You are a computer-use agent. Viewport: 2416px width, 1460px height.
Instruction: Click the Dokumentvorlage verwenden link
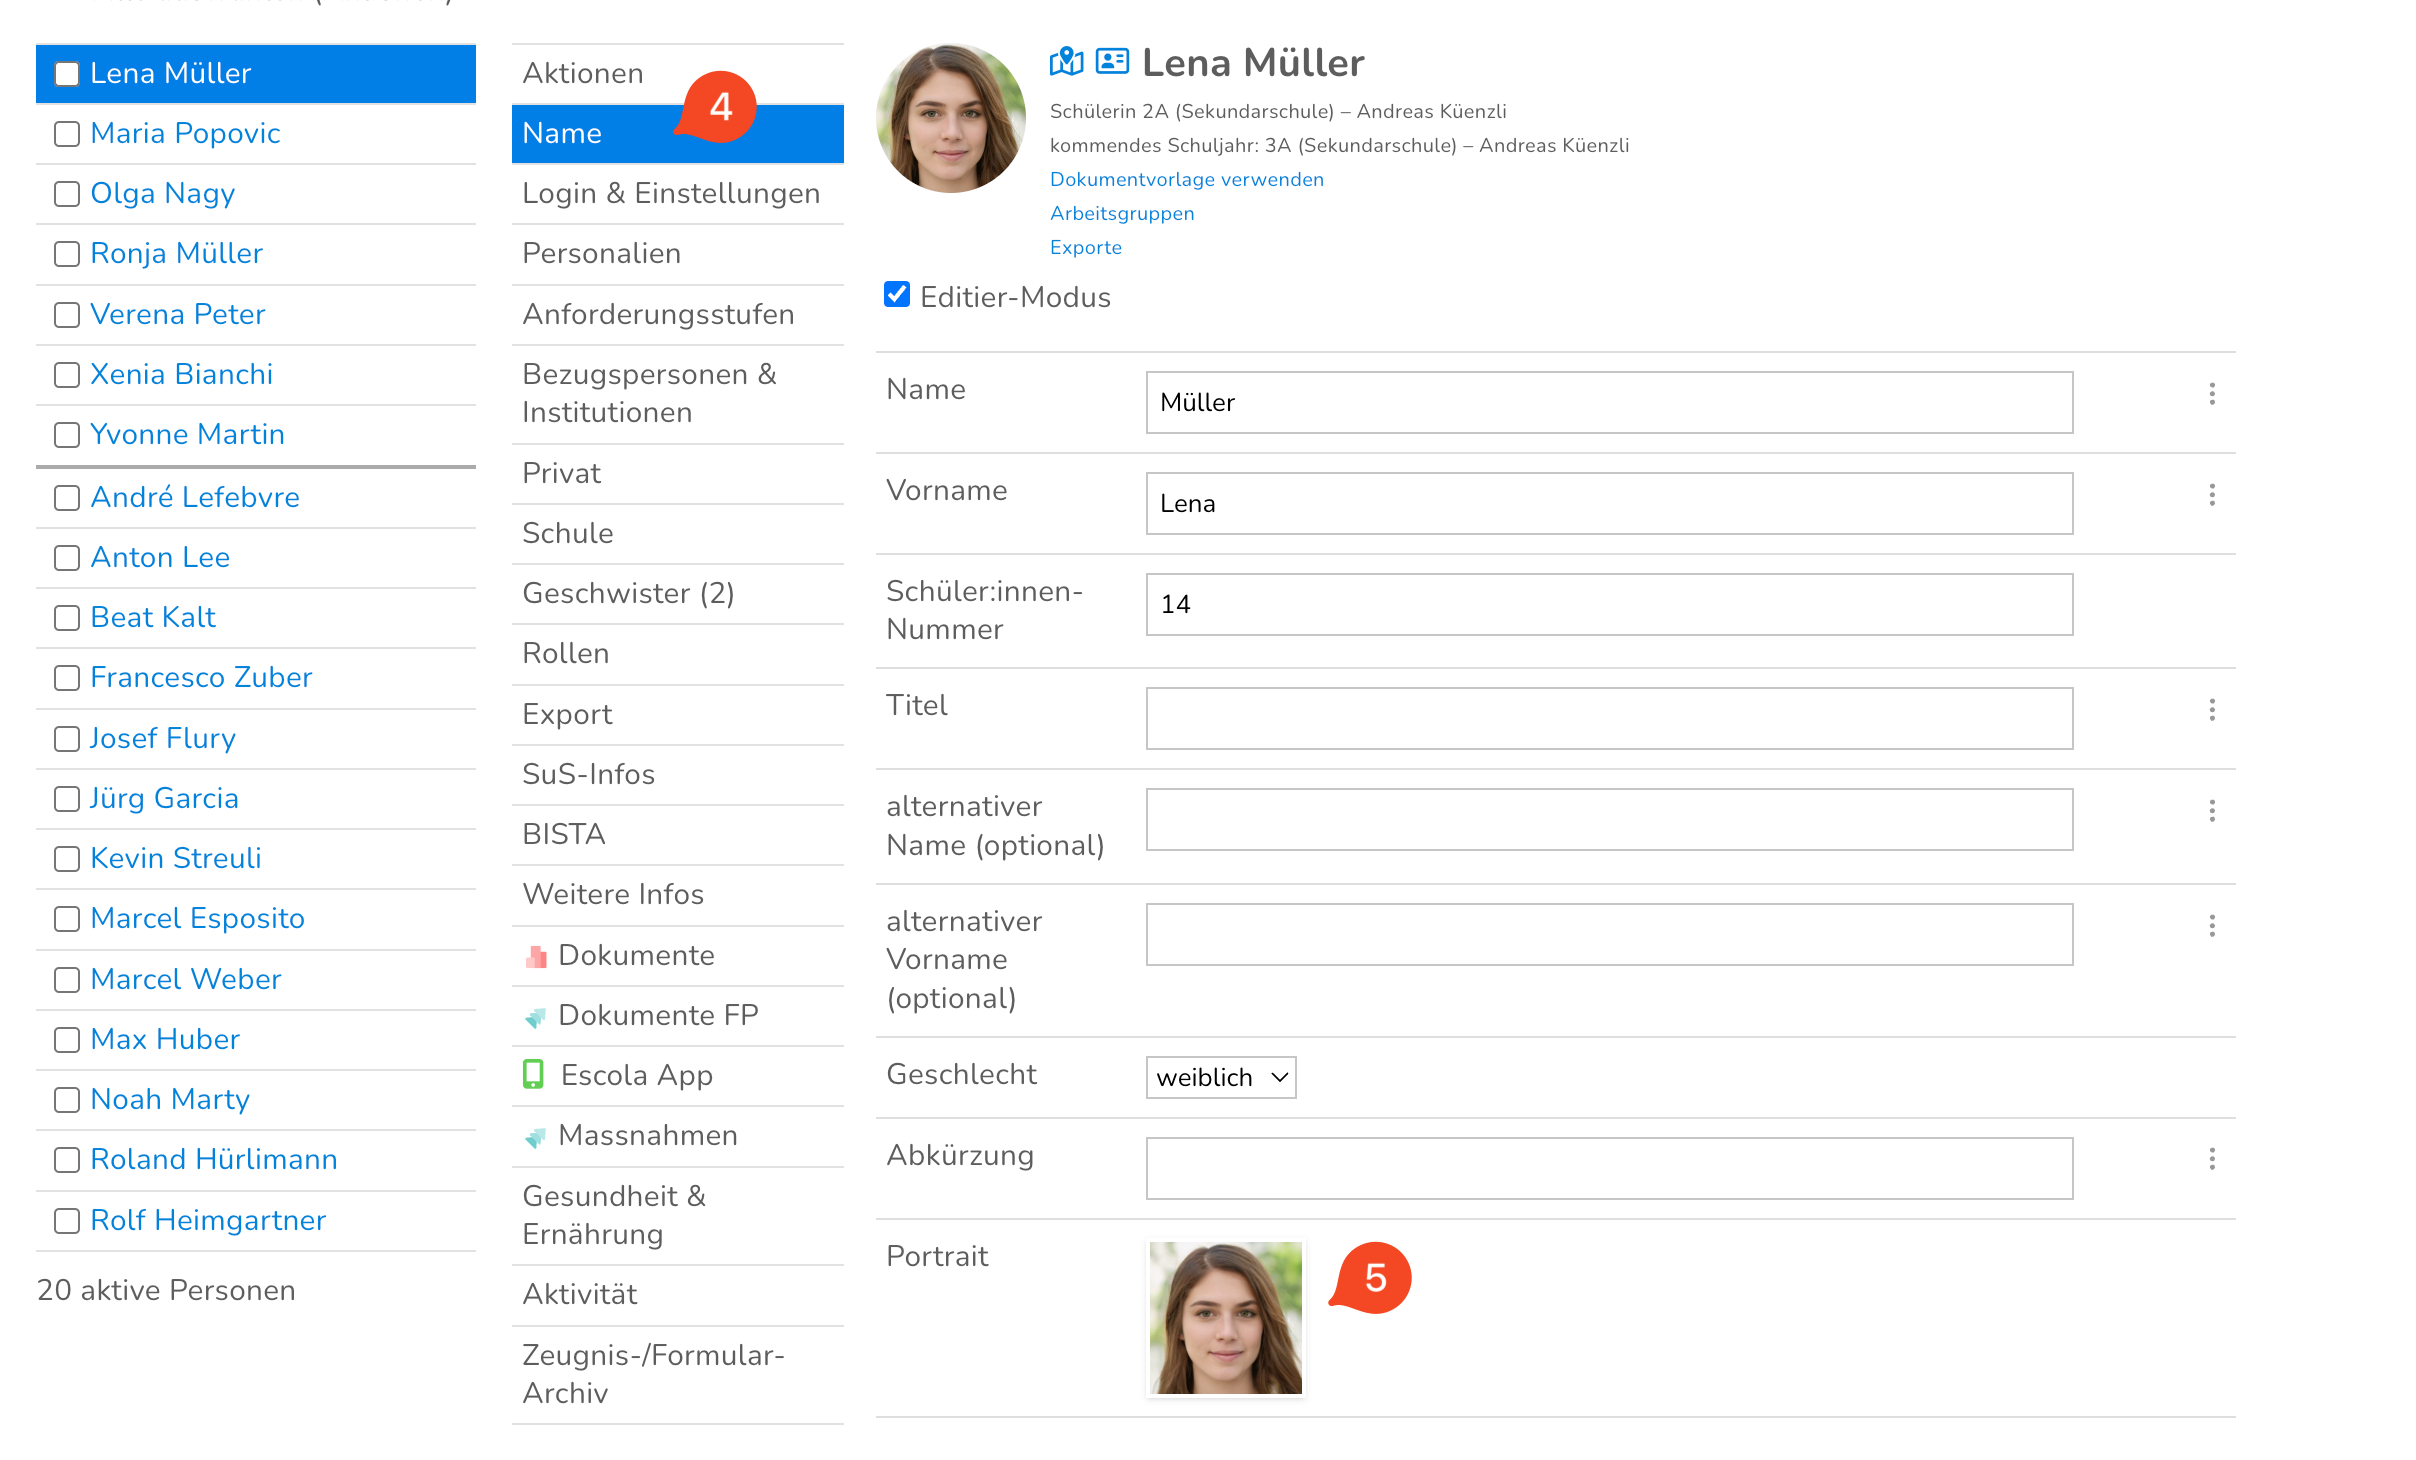[x=1186, y=180]
